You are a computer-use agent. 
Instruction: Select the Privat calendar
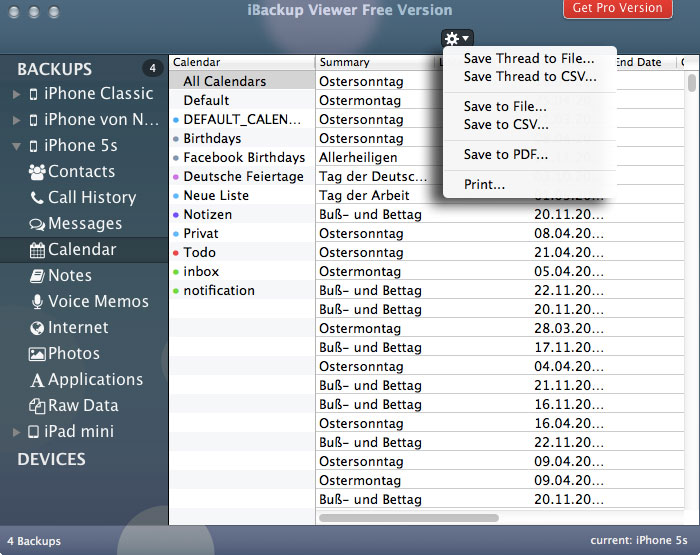pyautogui.click(x=242, y=234)
